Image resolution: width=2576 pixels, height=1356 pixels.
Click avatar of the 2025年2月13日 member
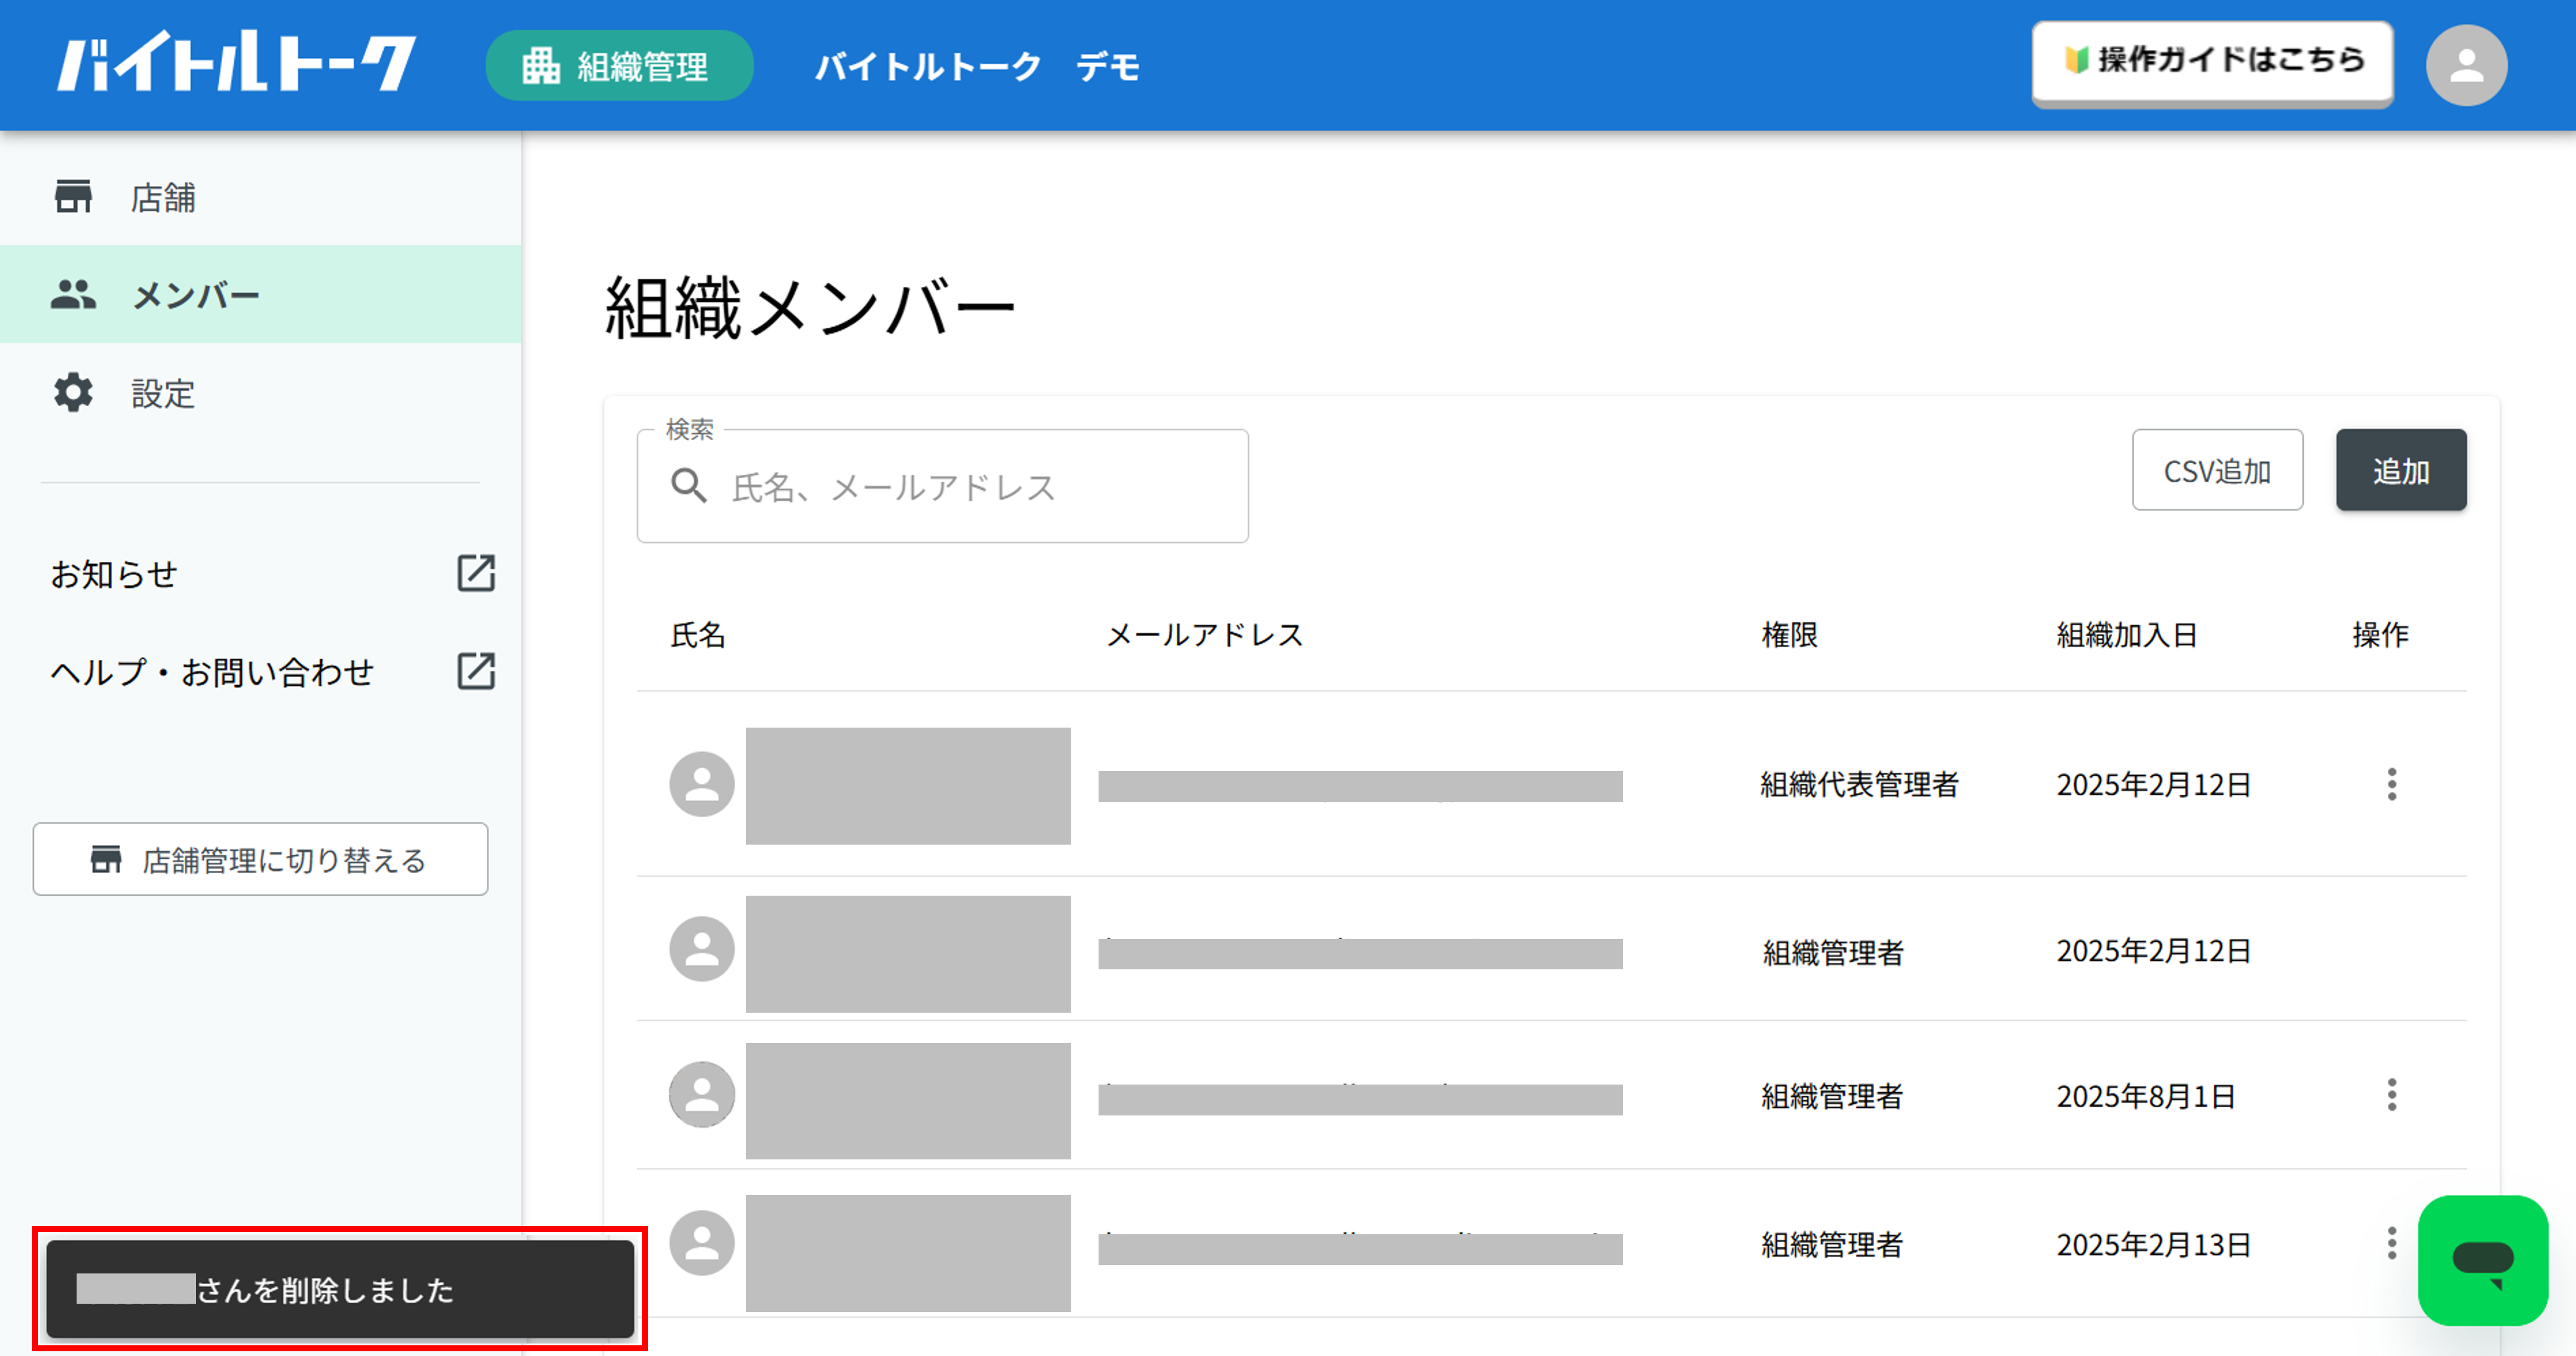click(702, 1243)
